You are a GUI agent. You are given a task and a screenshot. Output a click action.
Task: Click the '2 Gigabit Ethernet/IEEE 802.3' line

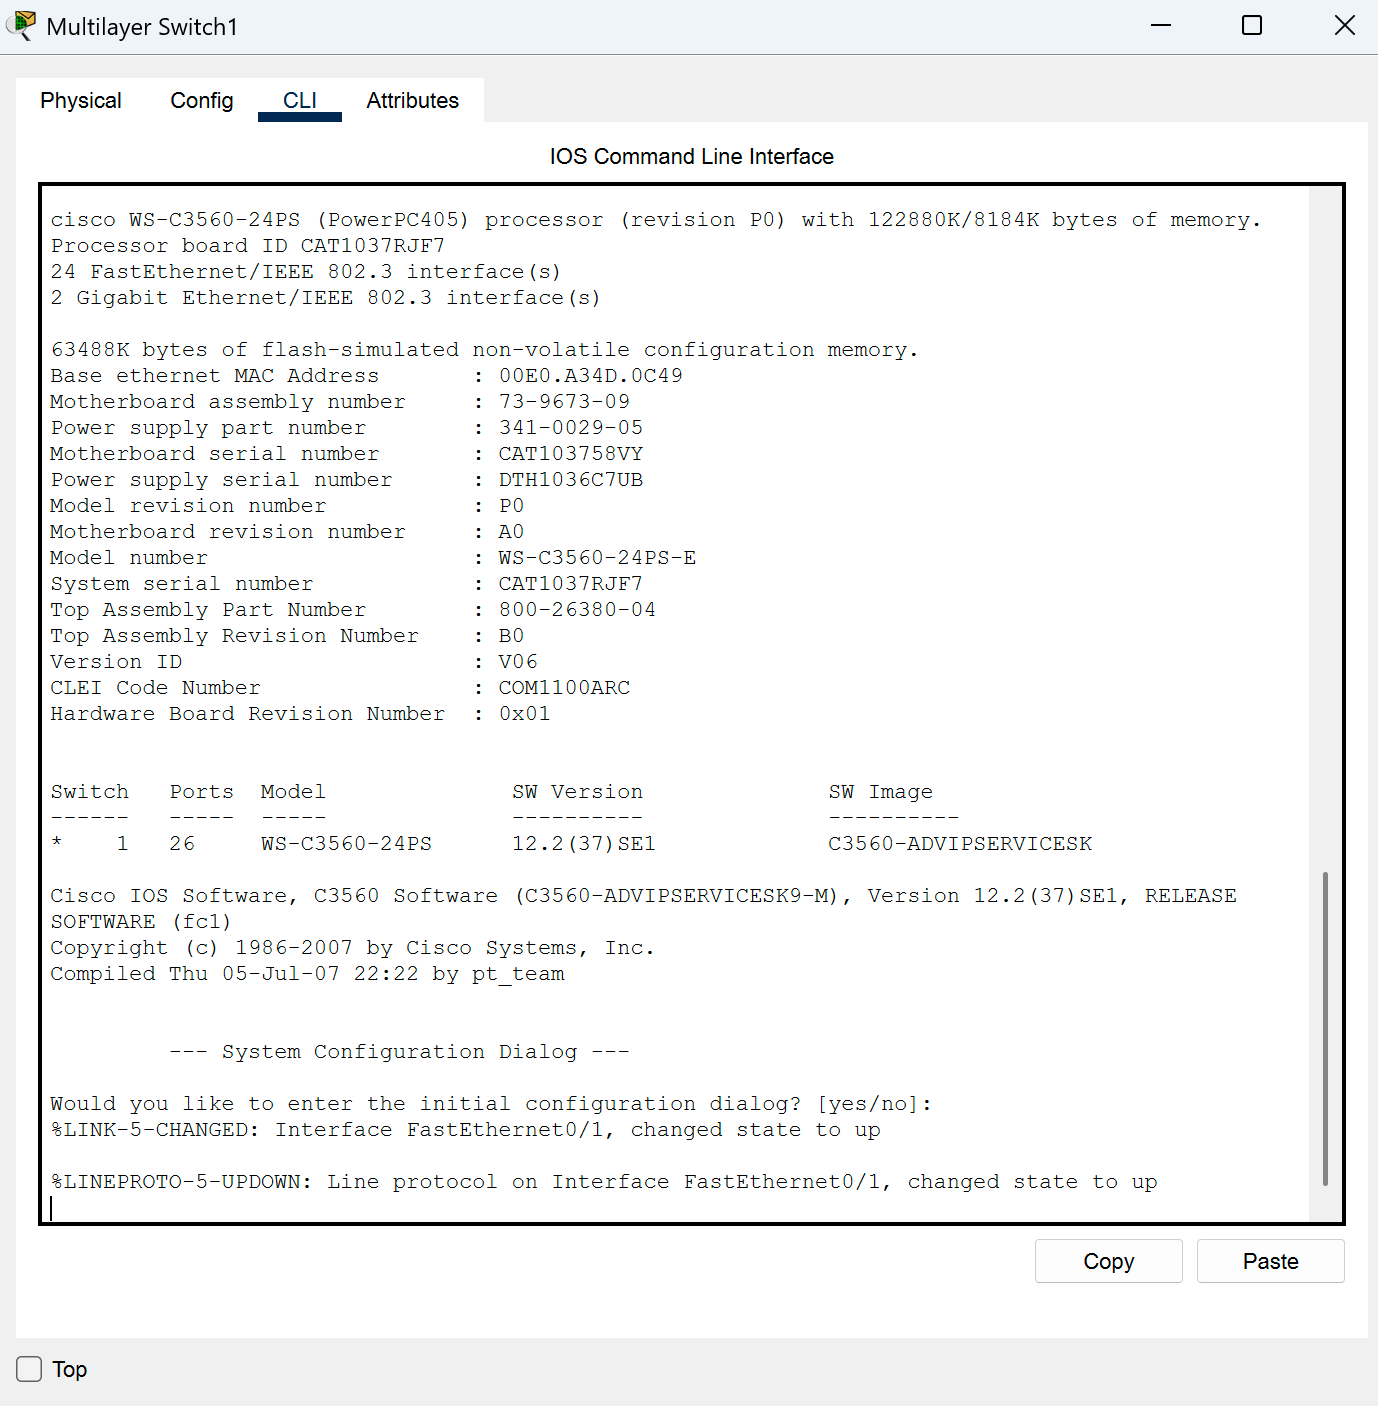coord(326,298)
